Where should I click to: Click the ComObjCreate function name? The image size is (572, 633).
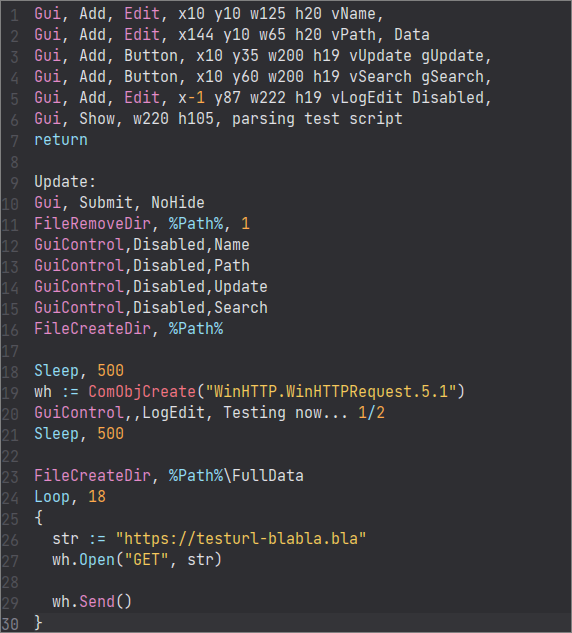pos(142,392)
